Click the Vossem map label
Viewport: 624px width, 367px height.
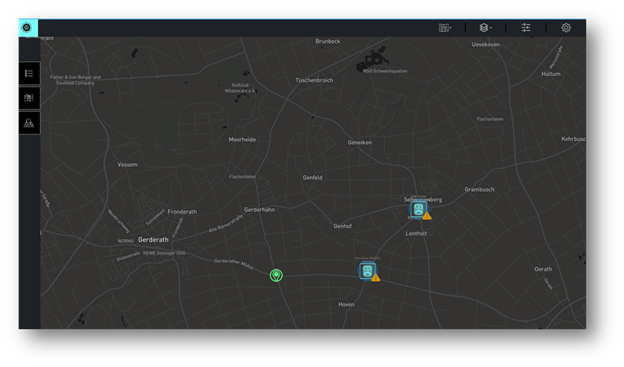click(127, 164)
